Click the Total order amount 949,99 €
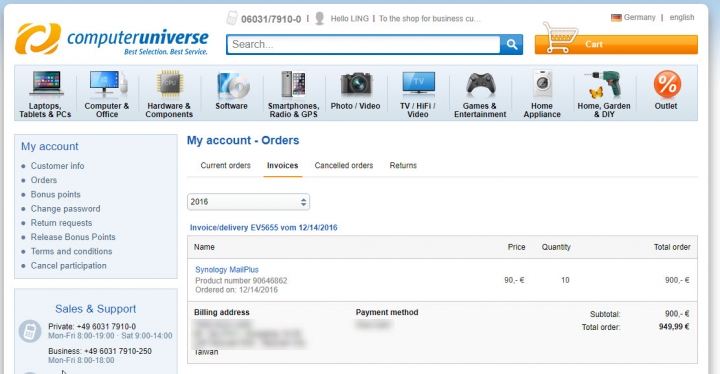The height and width of the screenshot is (374, 720). 674,327
